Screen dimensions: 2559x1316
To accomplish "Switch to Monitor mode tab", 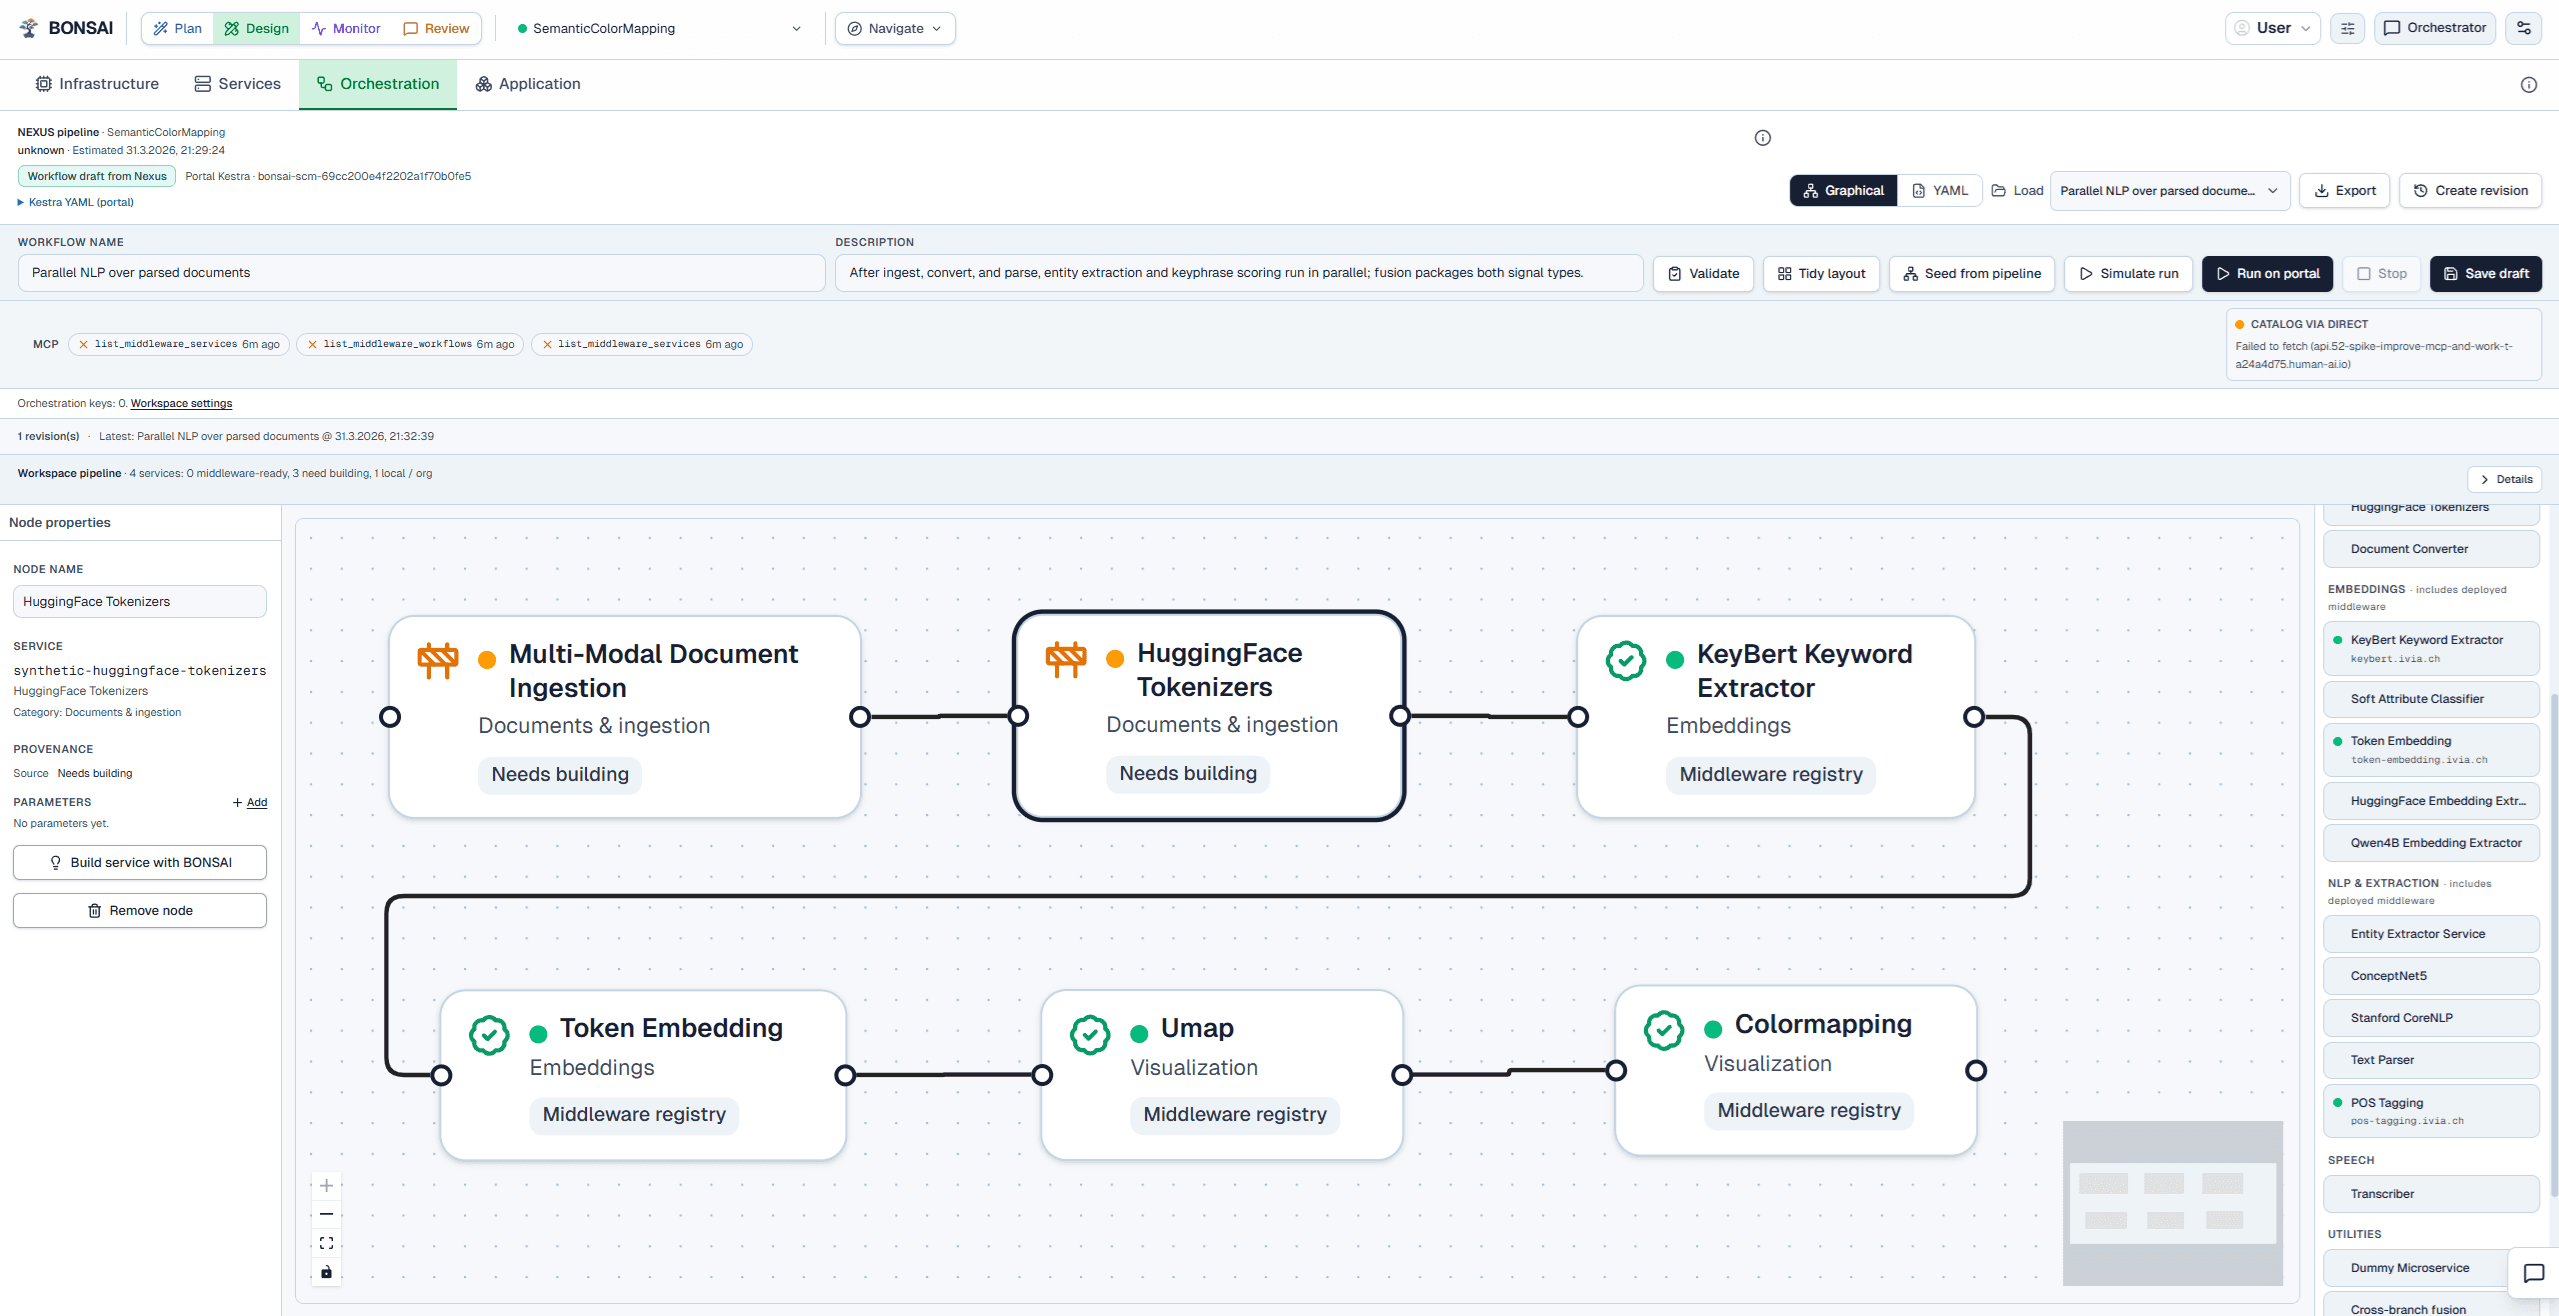I will click(346, 28).
